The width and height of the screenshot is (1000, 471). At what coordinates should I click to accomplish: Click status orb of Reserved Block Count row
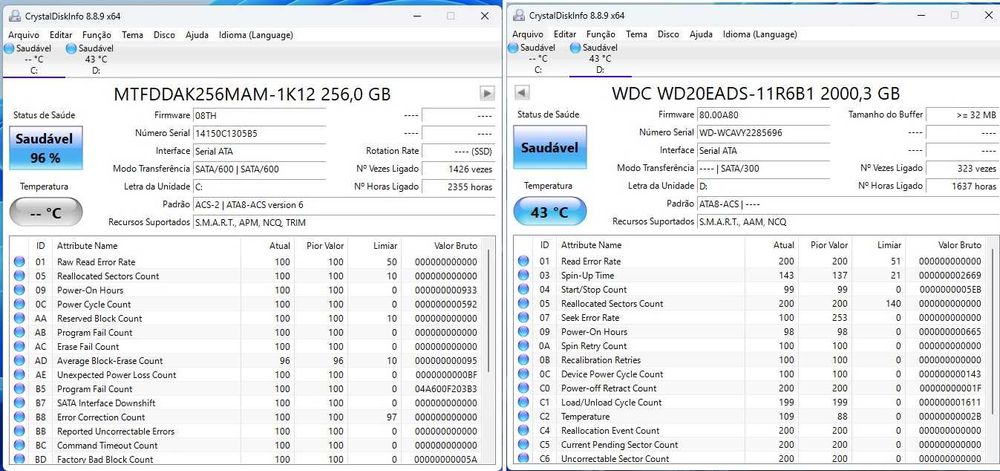19,318
